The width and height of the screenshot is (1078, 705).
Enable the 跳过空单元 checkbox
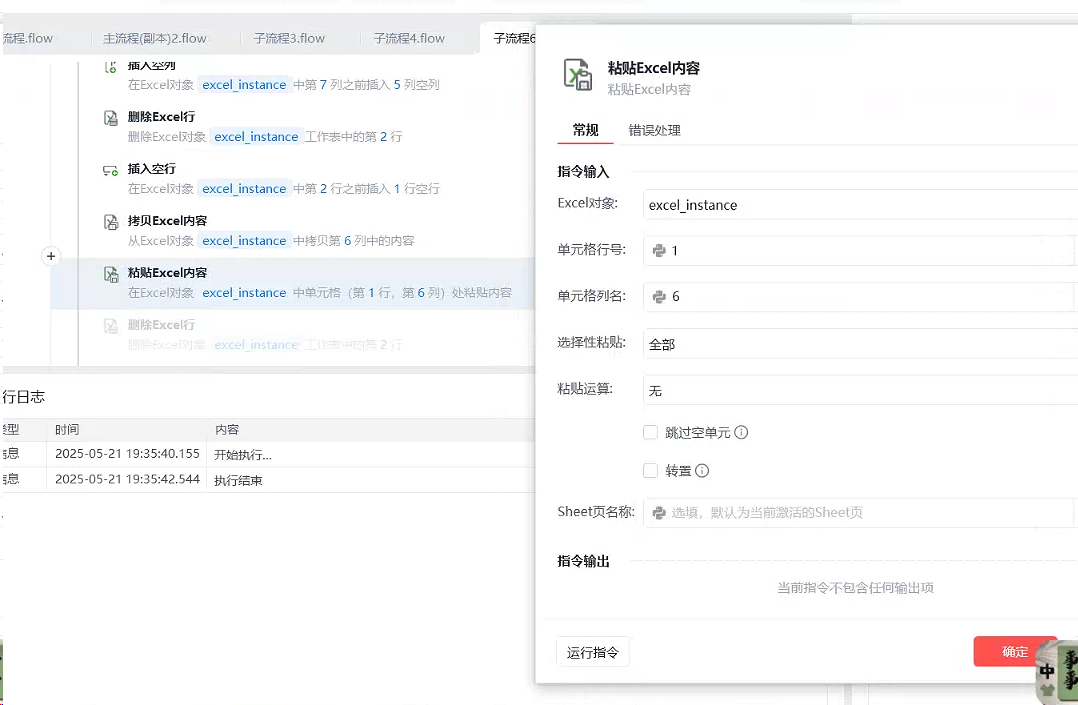651,433
